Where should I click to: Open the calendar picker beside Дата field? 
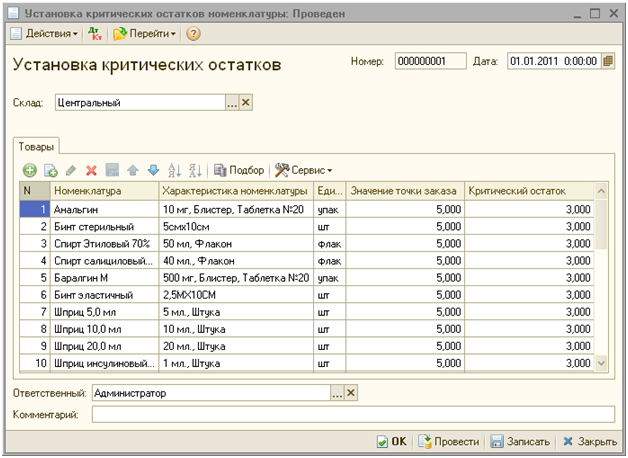[607, 62]
